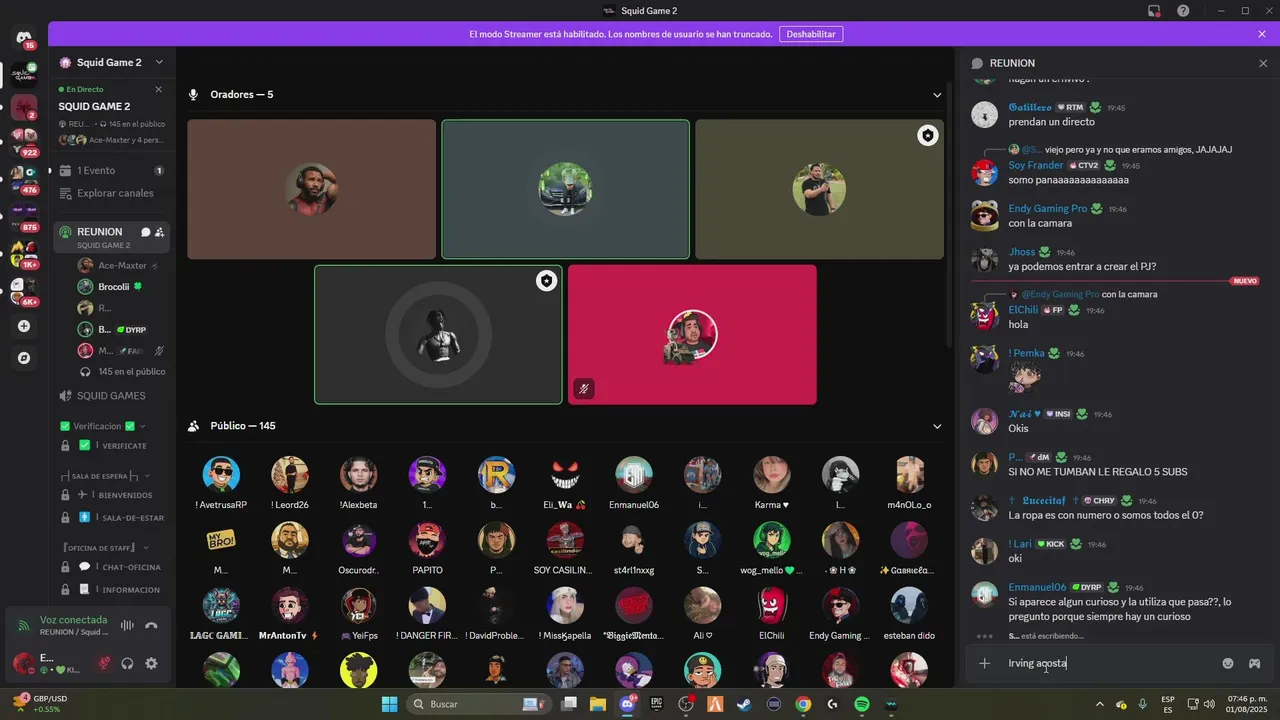Open SQUID GAMES voice channel

tap(111, 396)
